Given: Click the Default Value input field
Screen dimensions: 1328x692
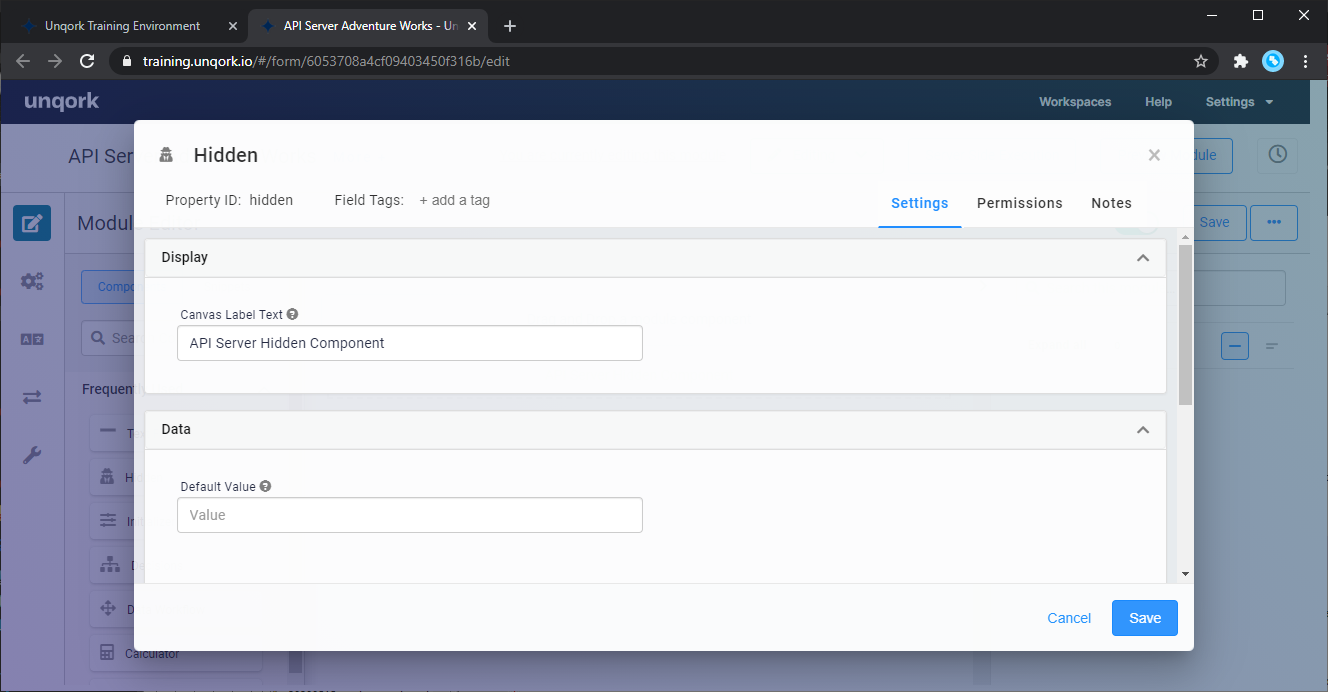Looking at the screenshot, I should point(410,515).
